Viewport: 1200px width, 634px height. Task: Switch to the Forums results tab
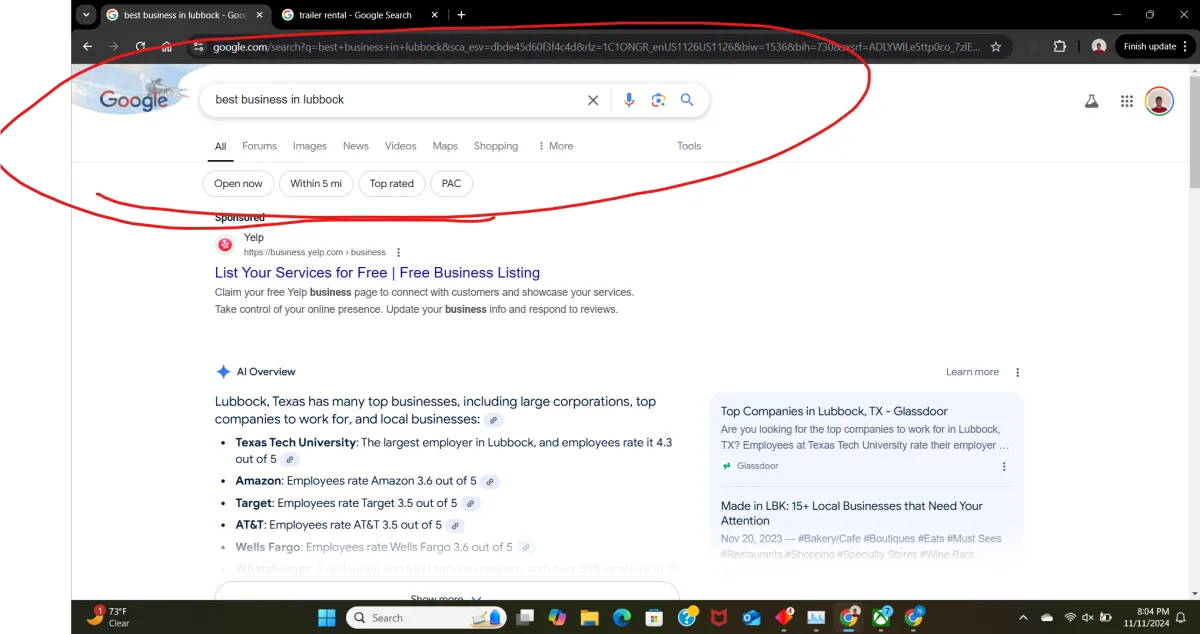pos(259,146)
